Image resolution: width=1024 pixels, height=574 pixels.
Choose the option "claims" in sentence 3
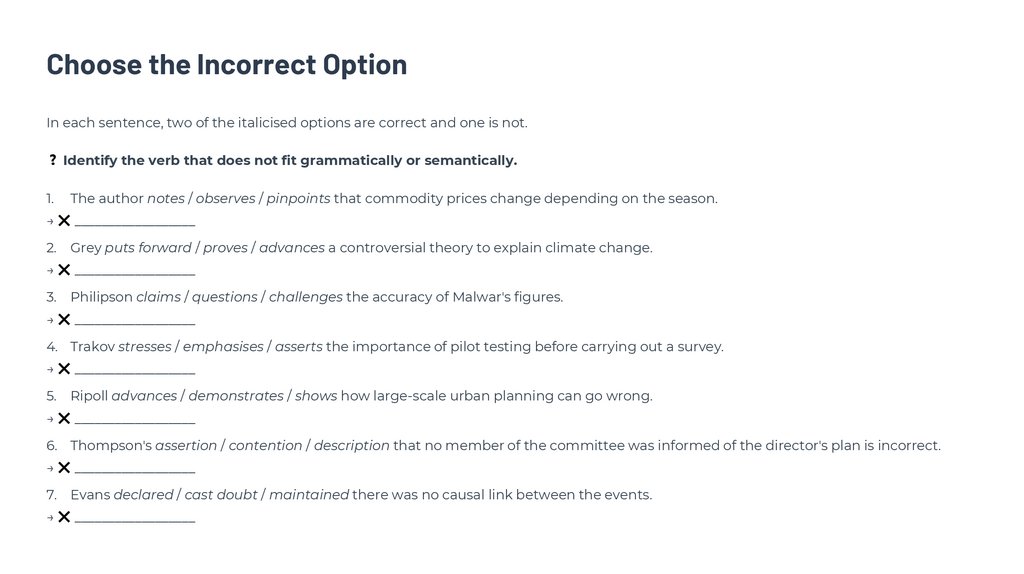point(158,297)
